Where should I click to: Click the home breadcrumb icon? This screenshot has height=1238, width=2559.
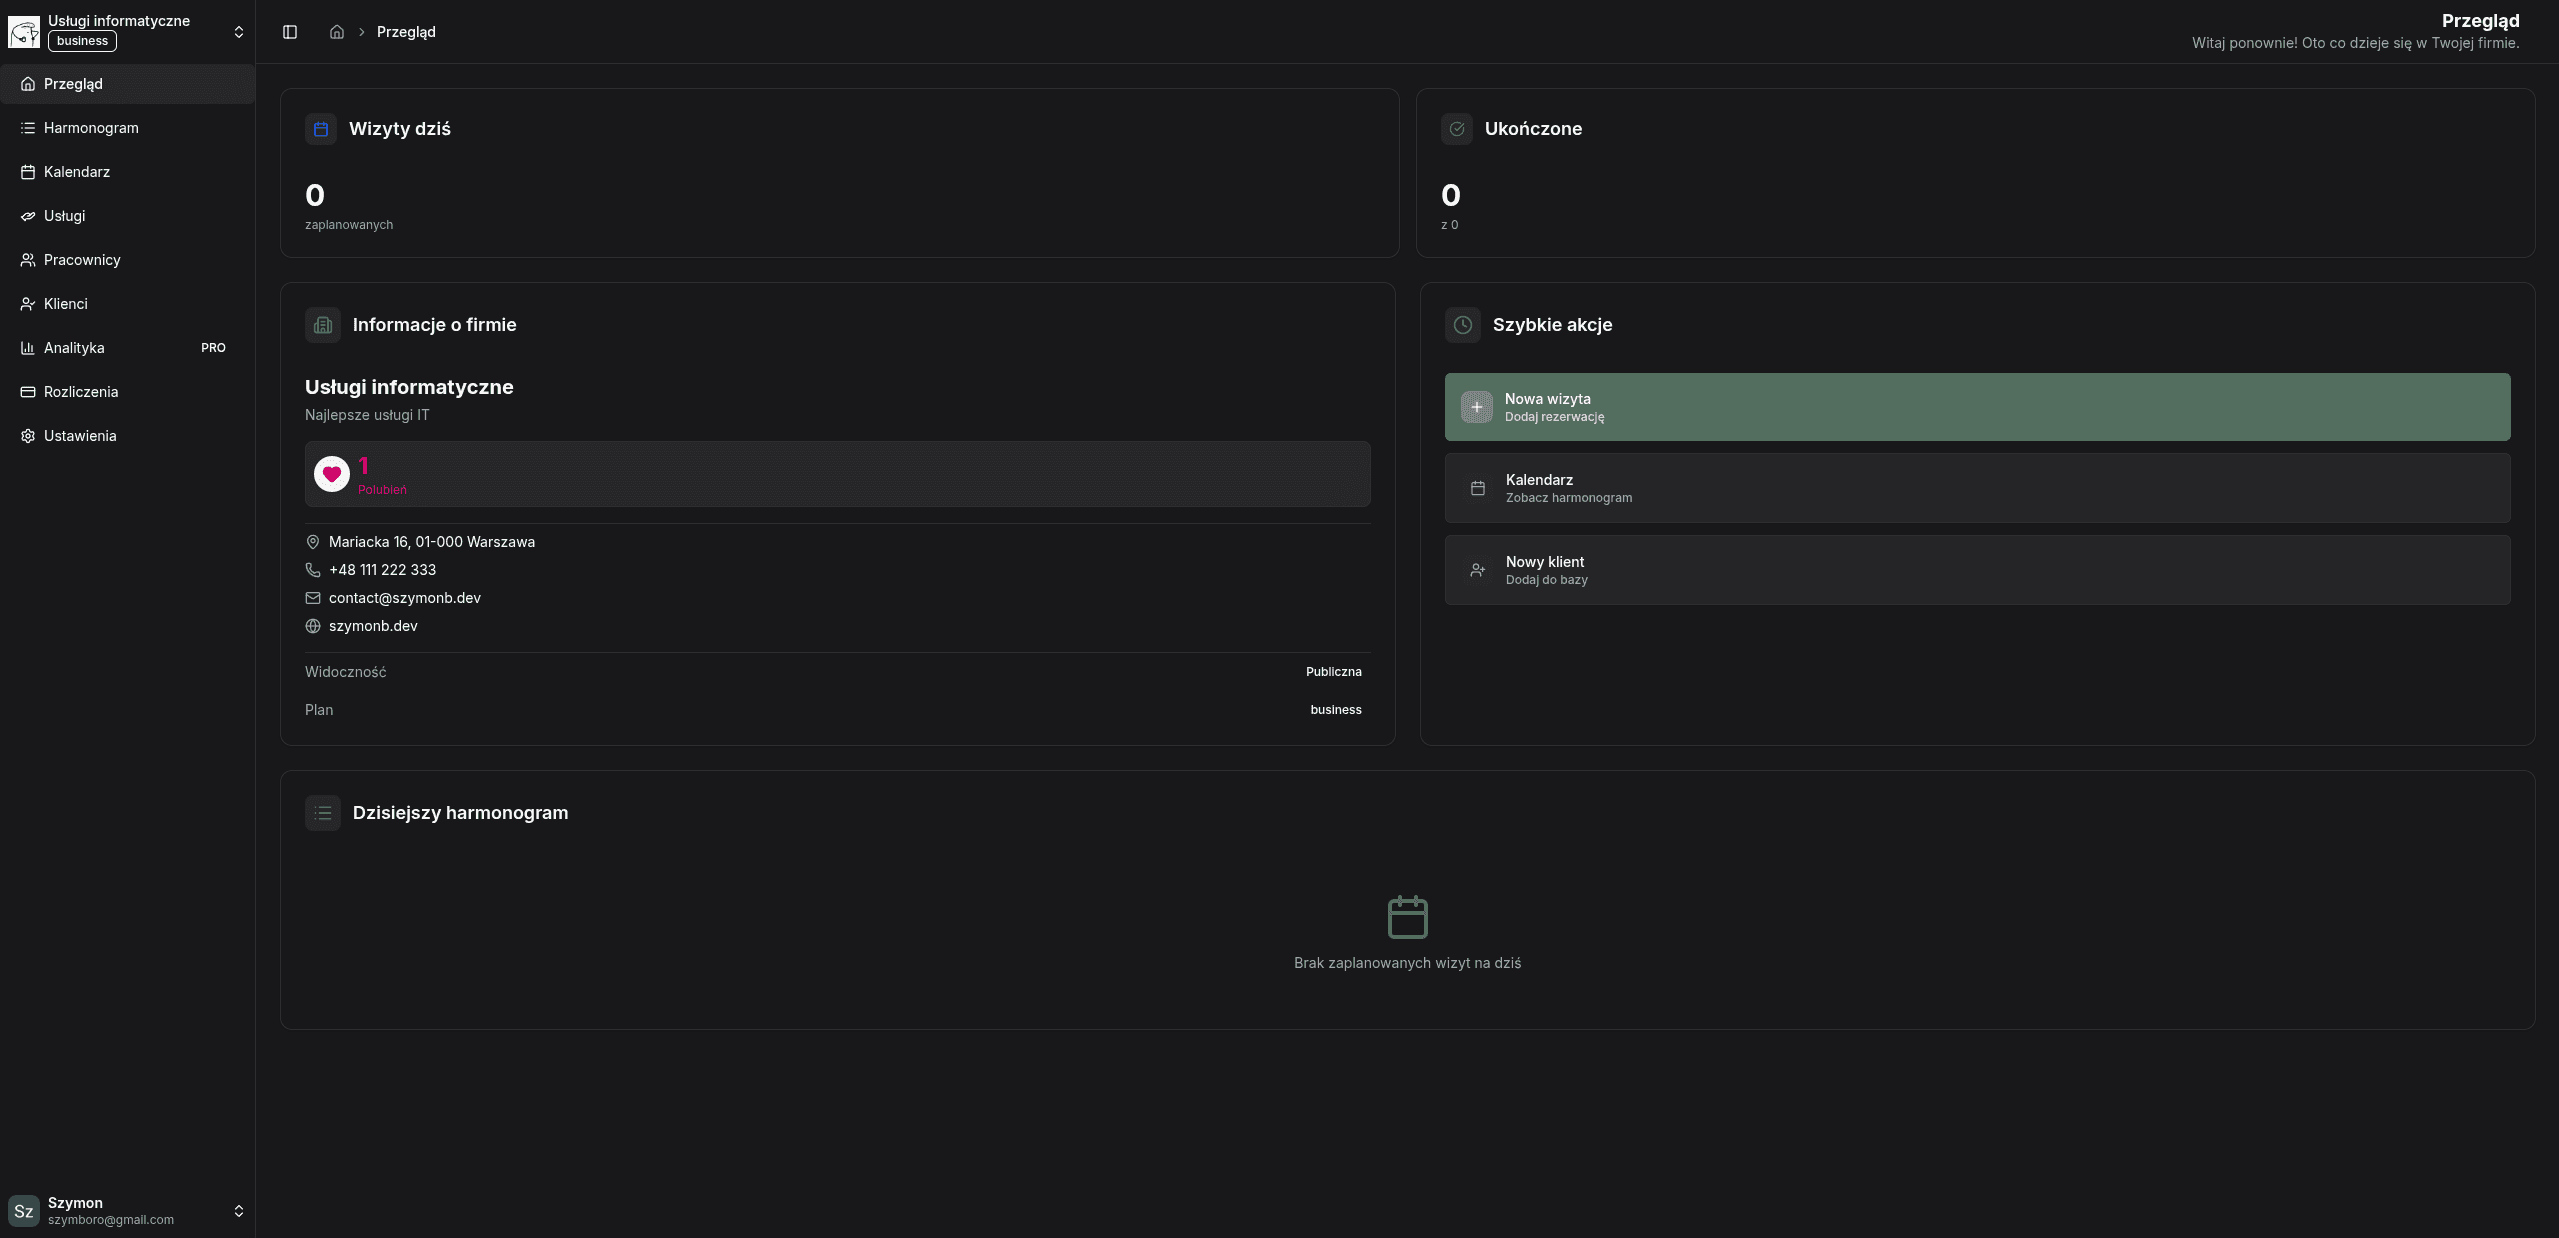tap(337, 32)
